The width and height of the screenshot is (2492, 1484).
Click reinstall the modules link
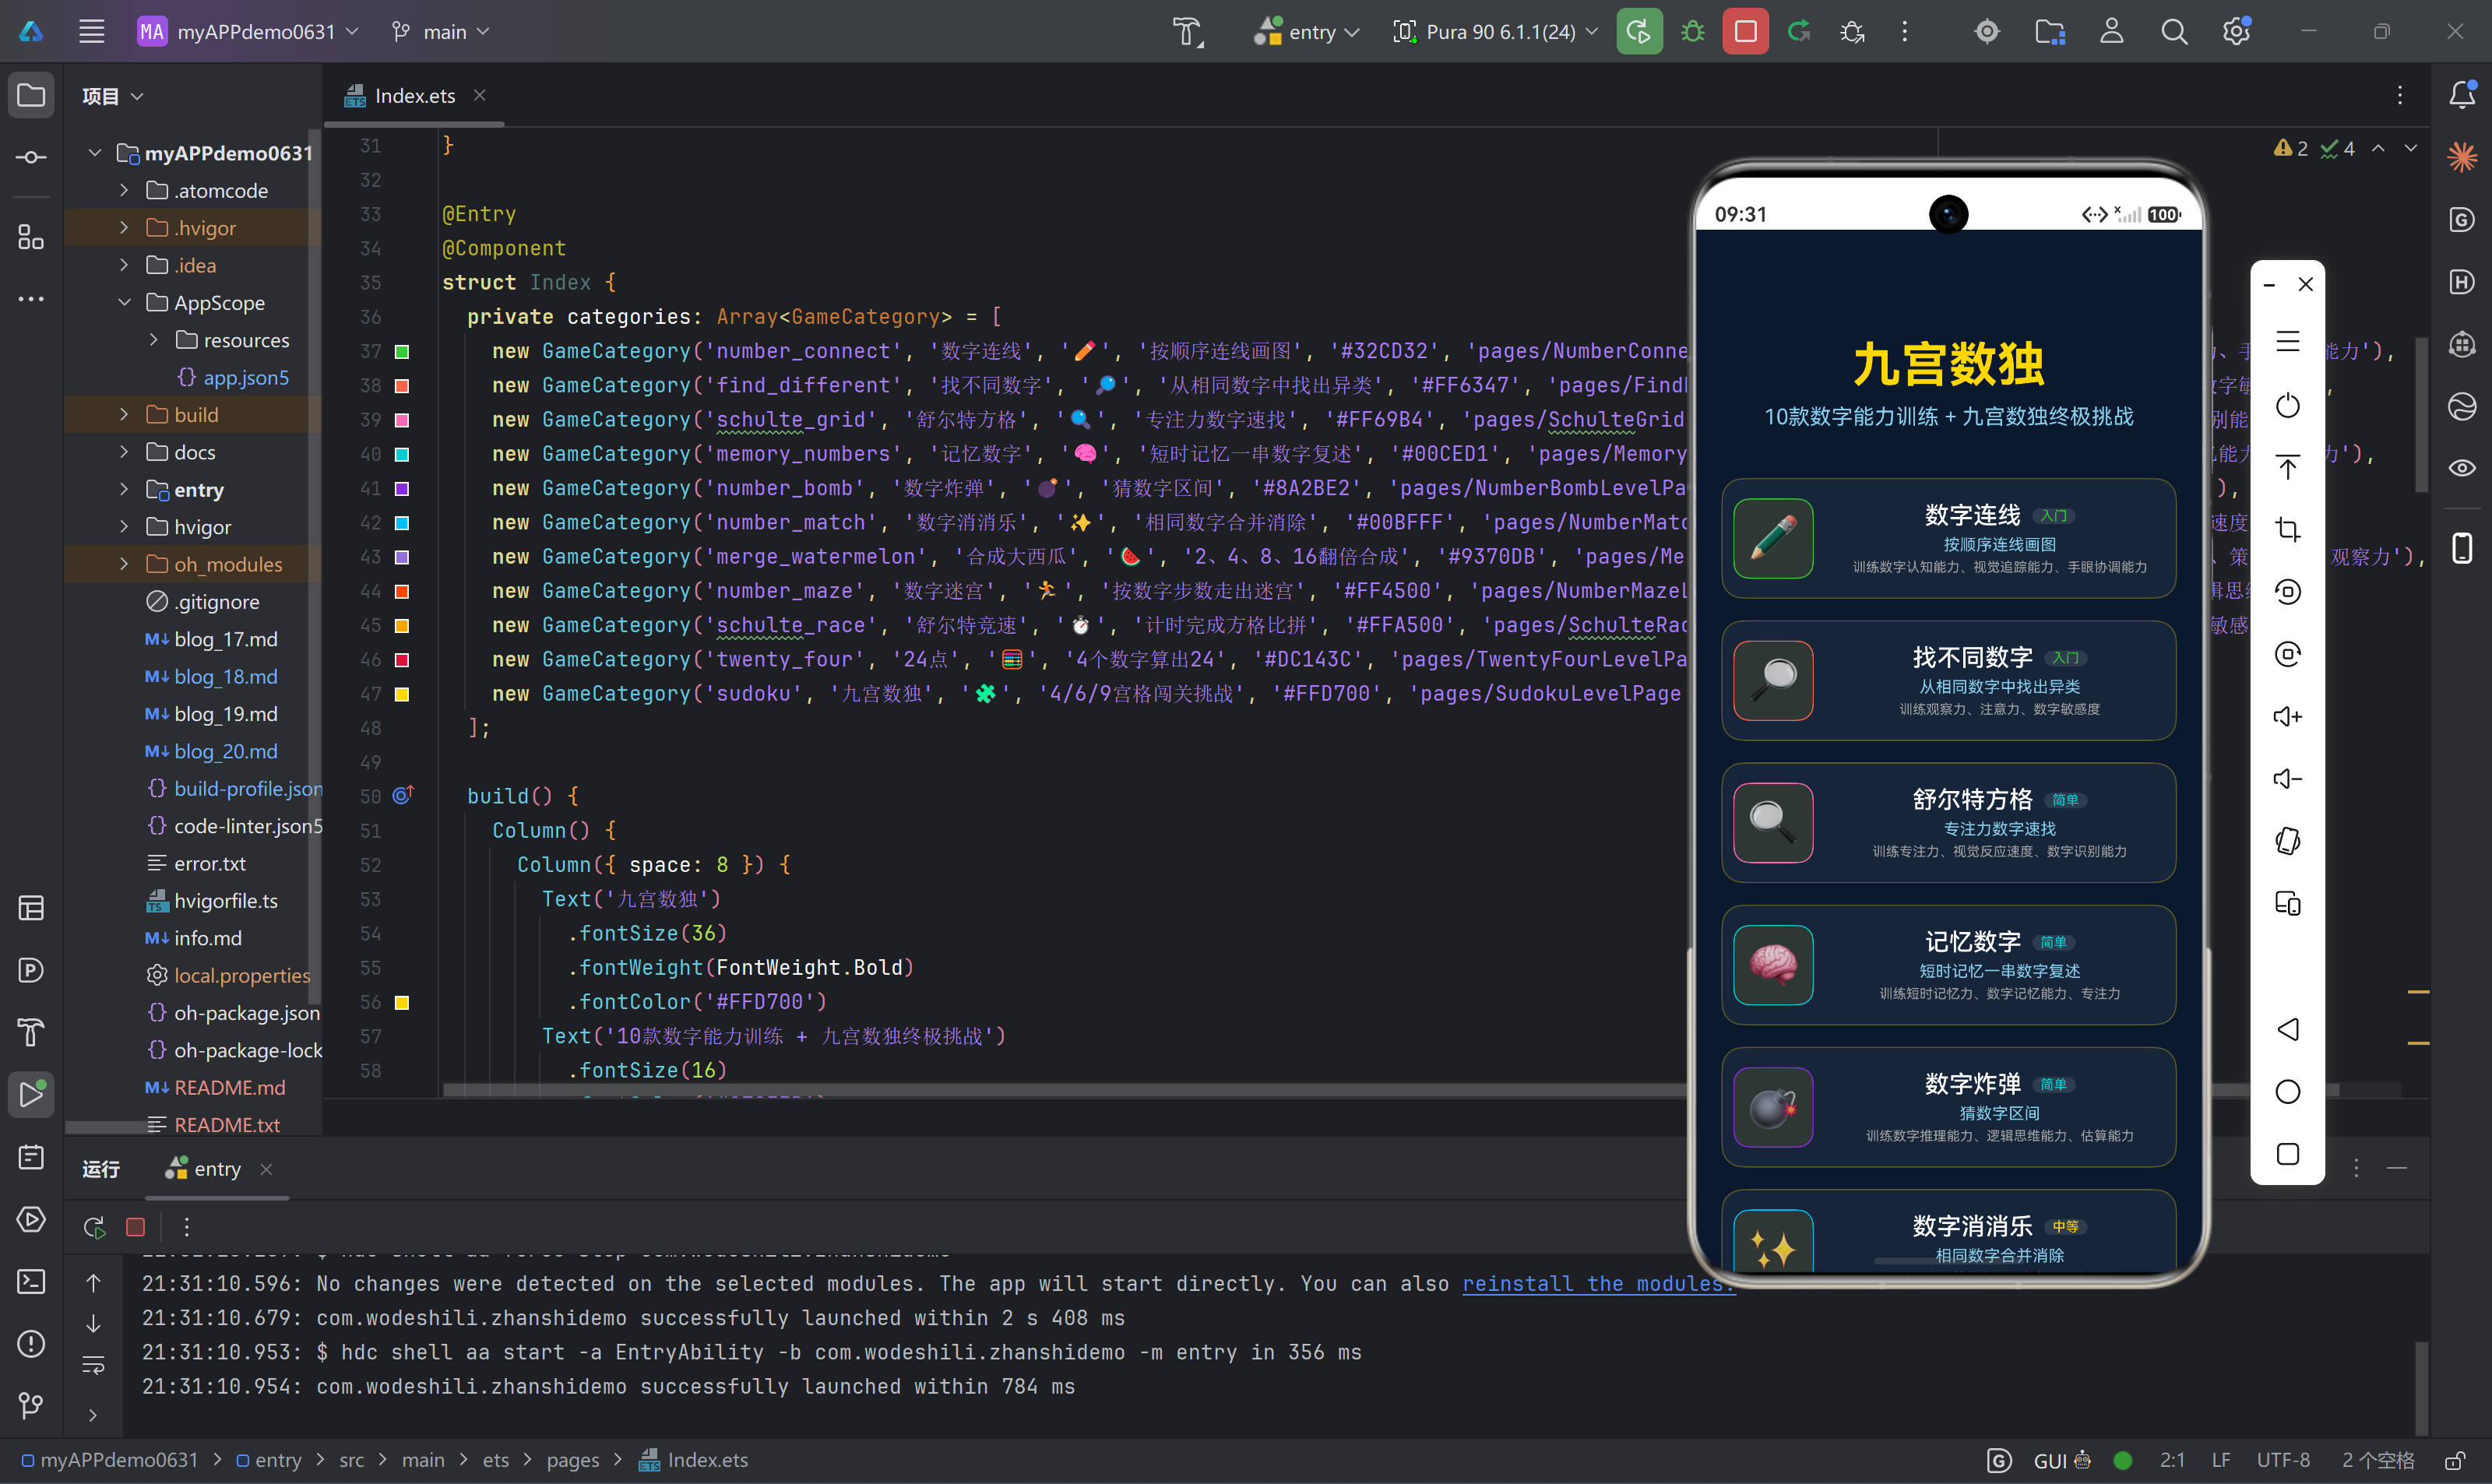1597,1283
